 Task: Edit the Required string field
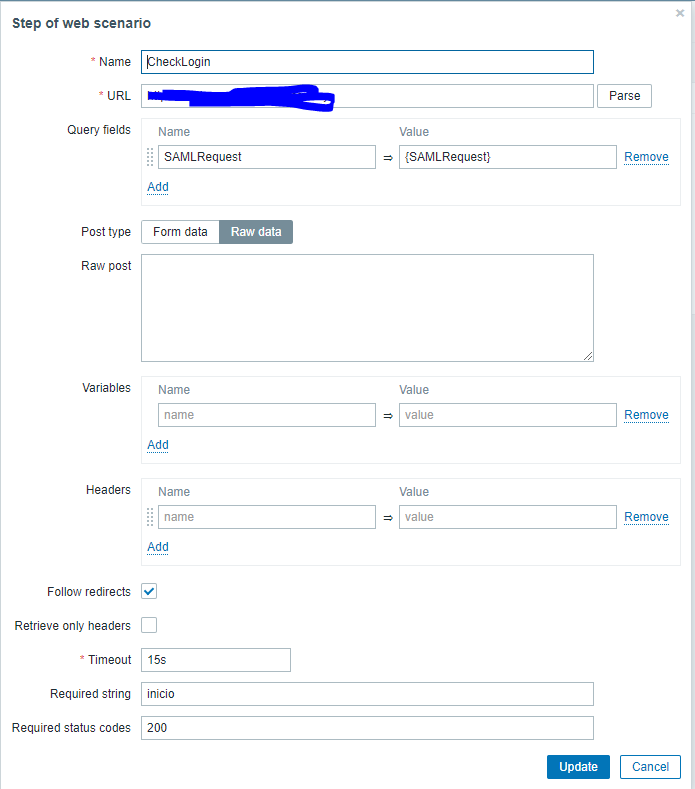coord(367,694)
